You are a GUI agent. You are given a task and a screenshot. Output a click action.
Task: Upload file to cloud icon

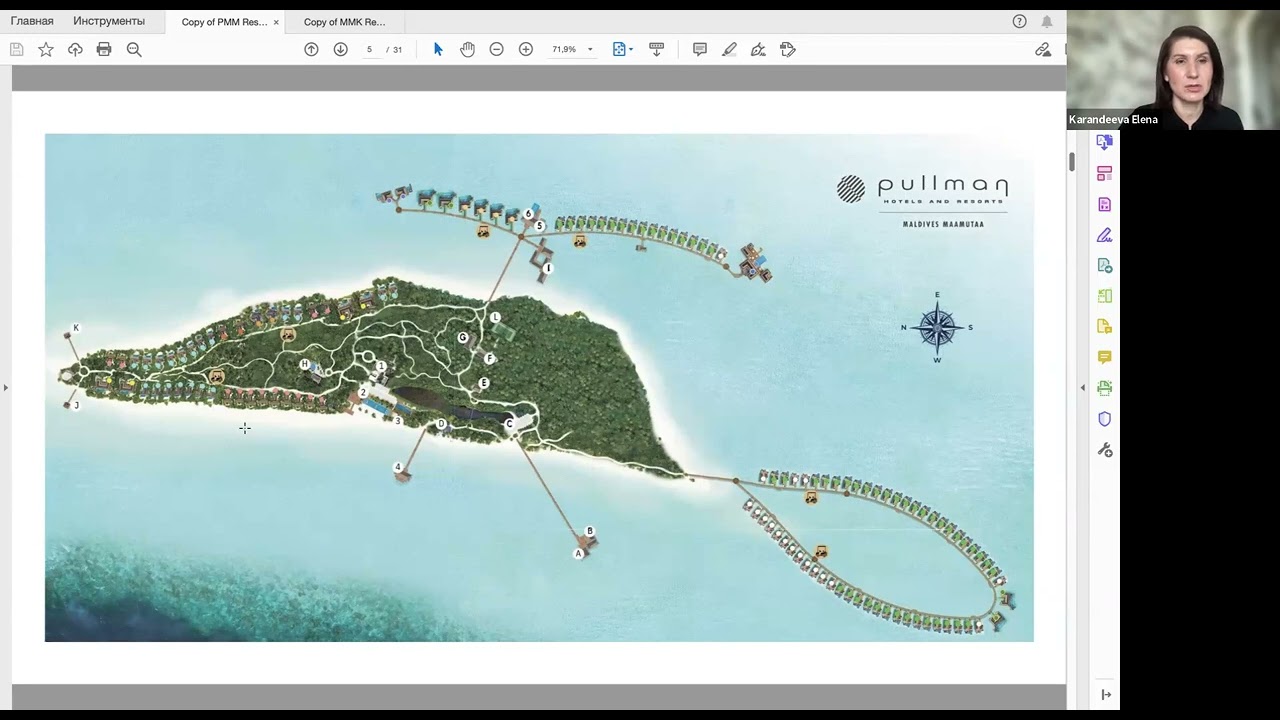tap(75, 49)
